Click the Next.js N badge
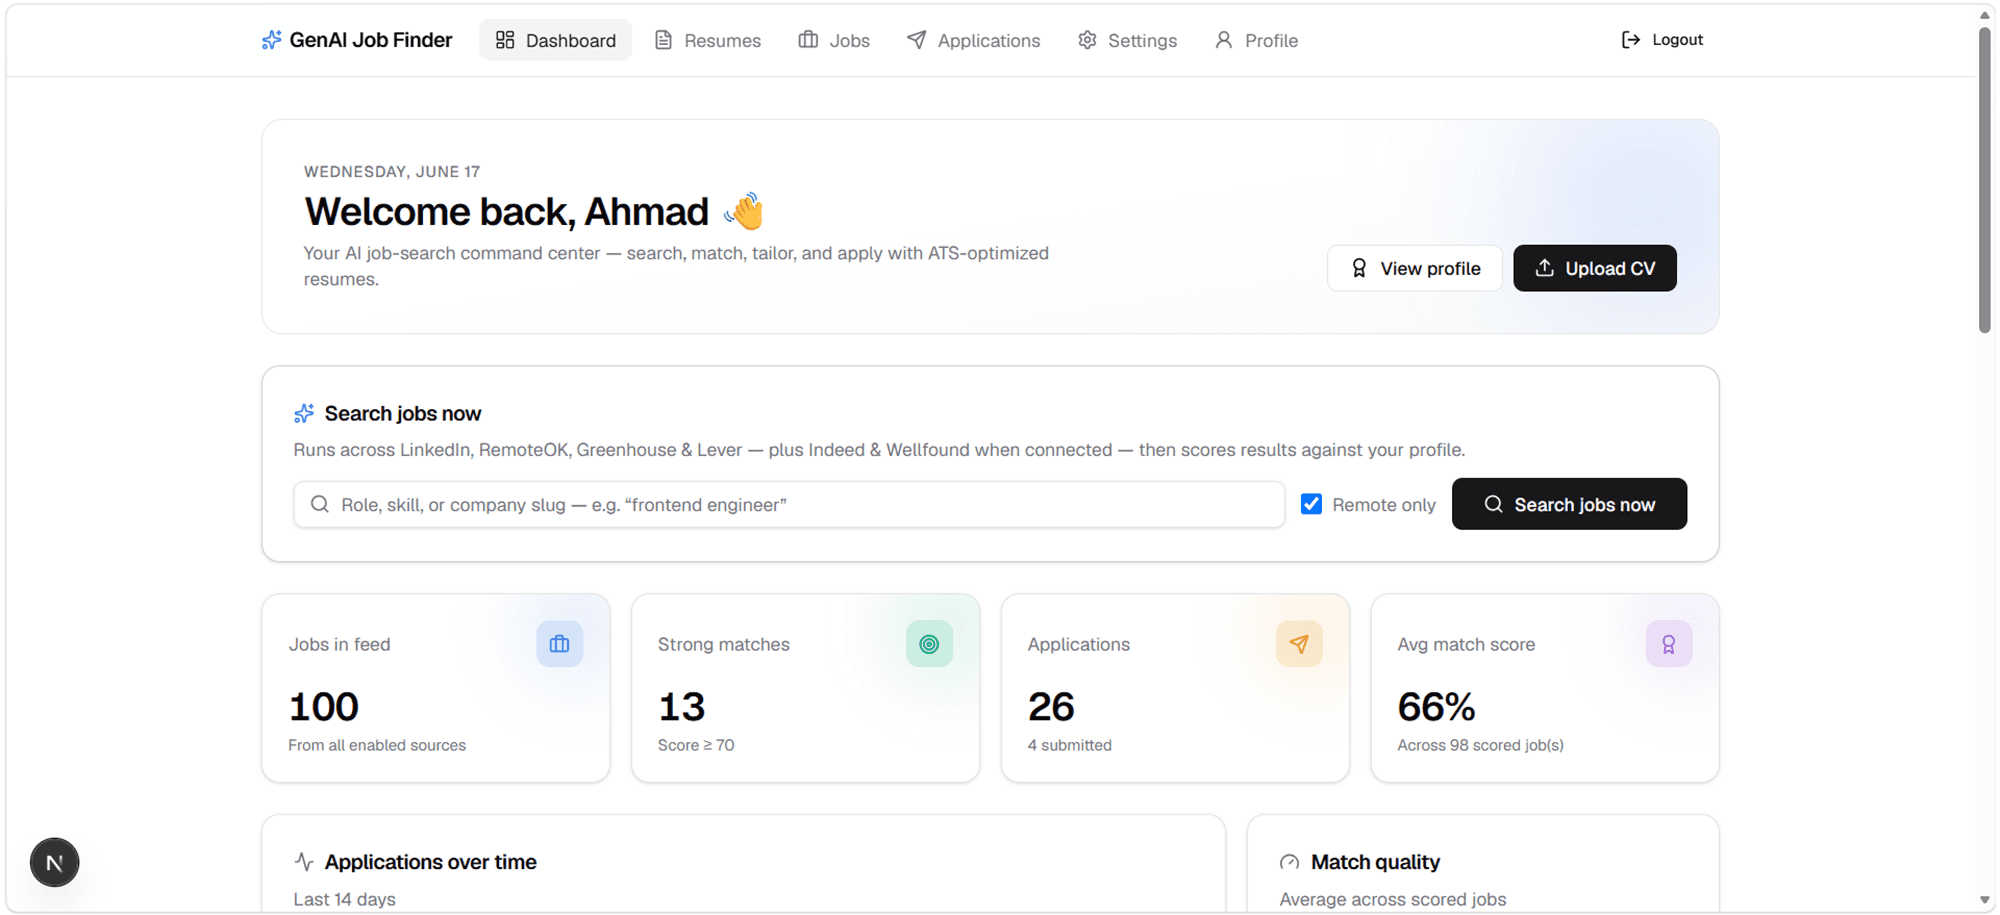Viewport: 2000px width, 915px height. point(54,862)
